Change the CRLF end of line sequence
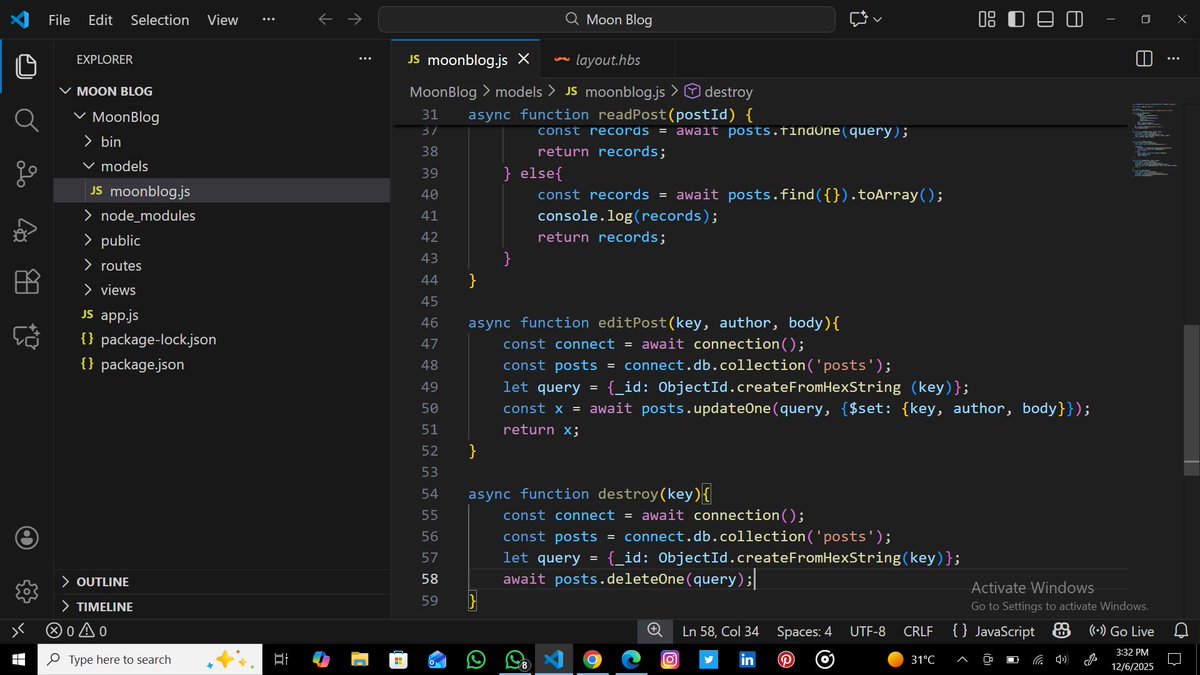The width and height of the screenshot is (1200, 675). pyautogui.click(x=918, y=631)
